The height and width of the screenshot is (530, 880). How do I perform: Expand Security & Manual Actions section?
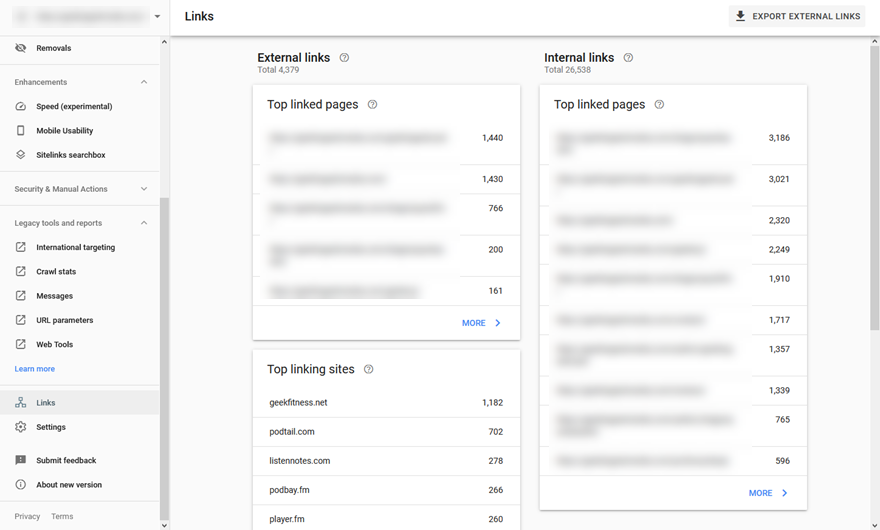(144, 189)
